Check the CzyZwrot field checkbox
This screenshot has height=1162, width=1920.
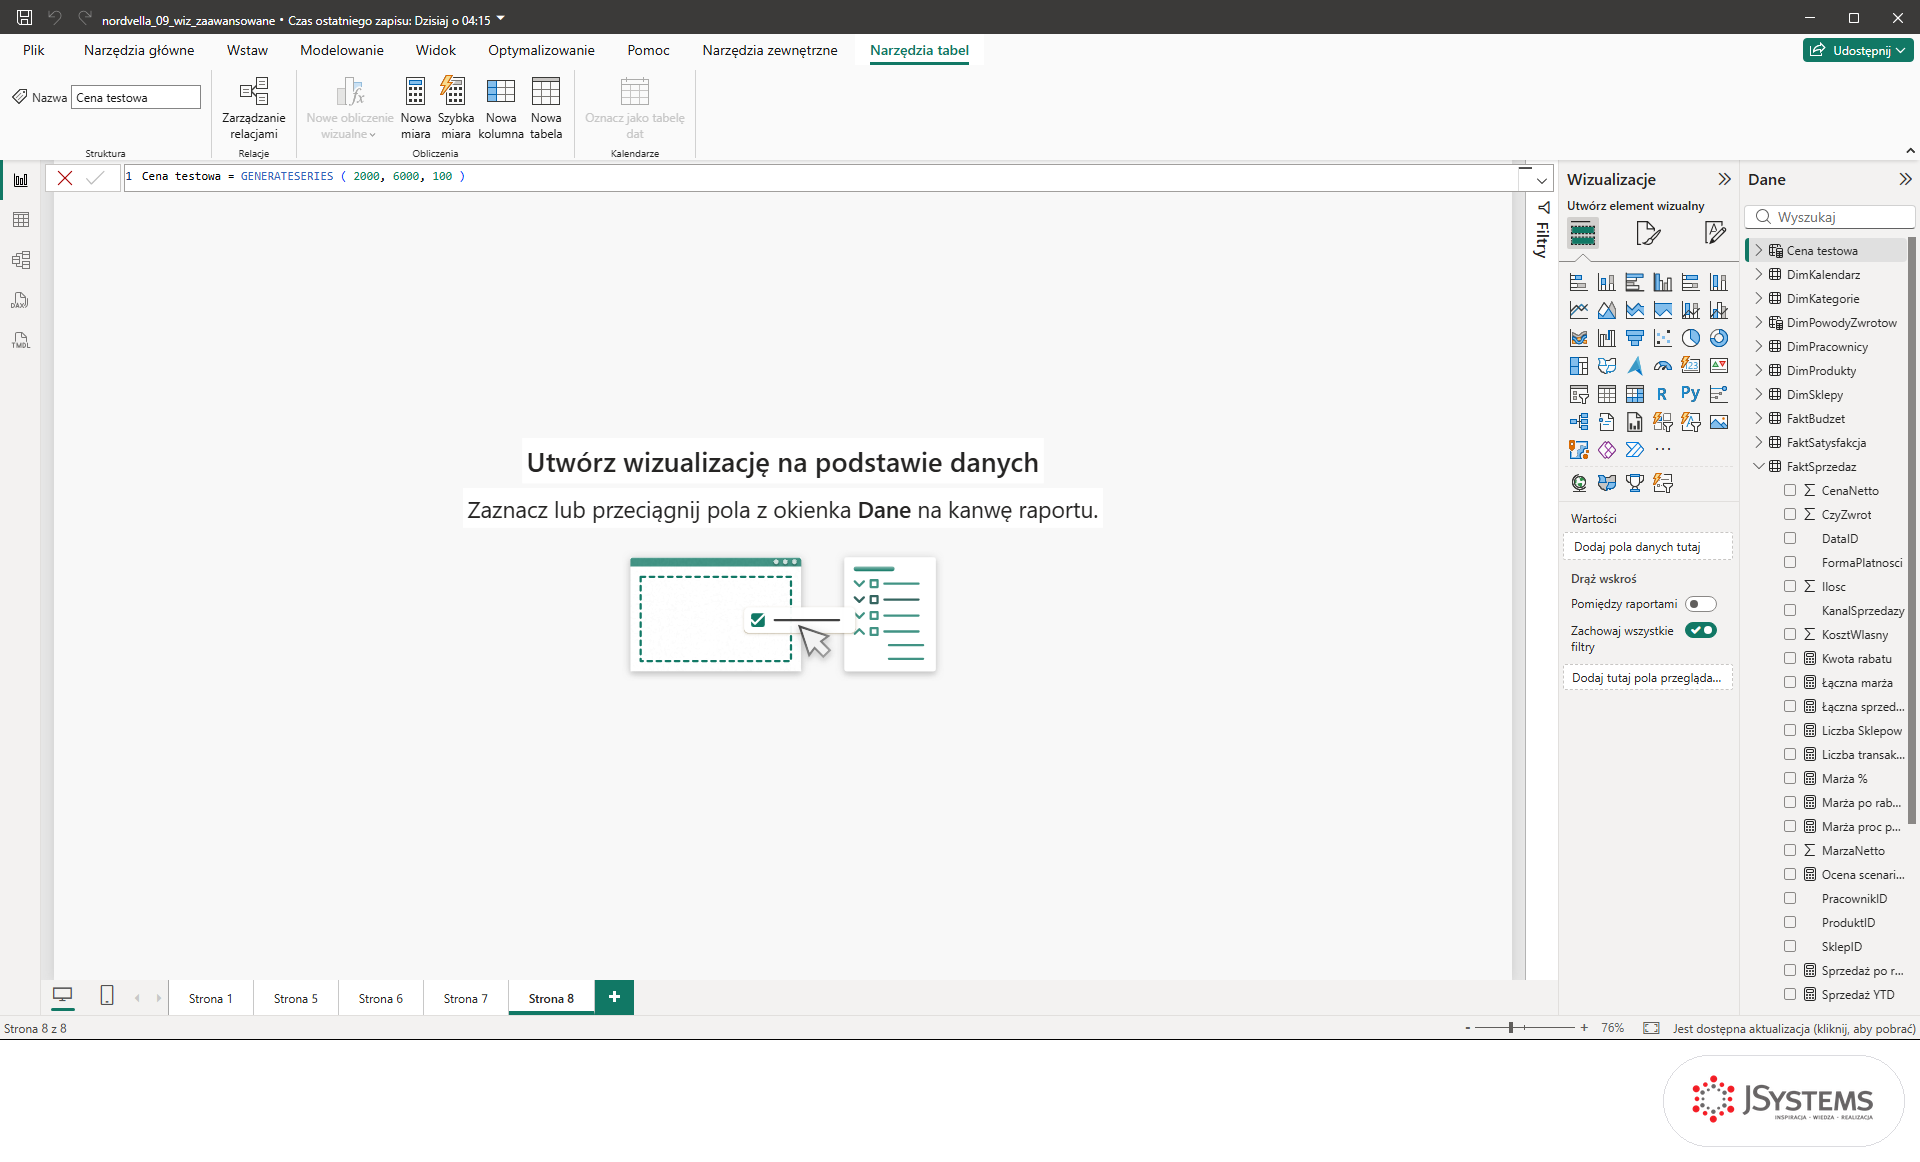click(x=1790, y=514)
